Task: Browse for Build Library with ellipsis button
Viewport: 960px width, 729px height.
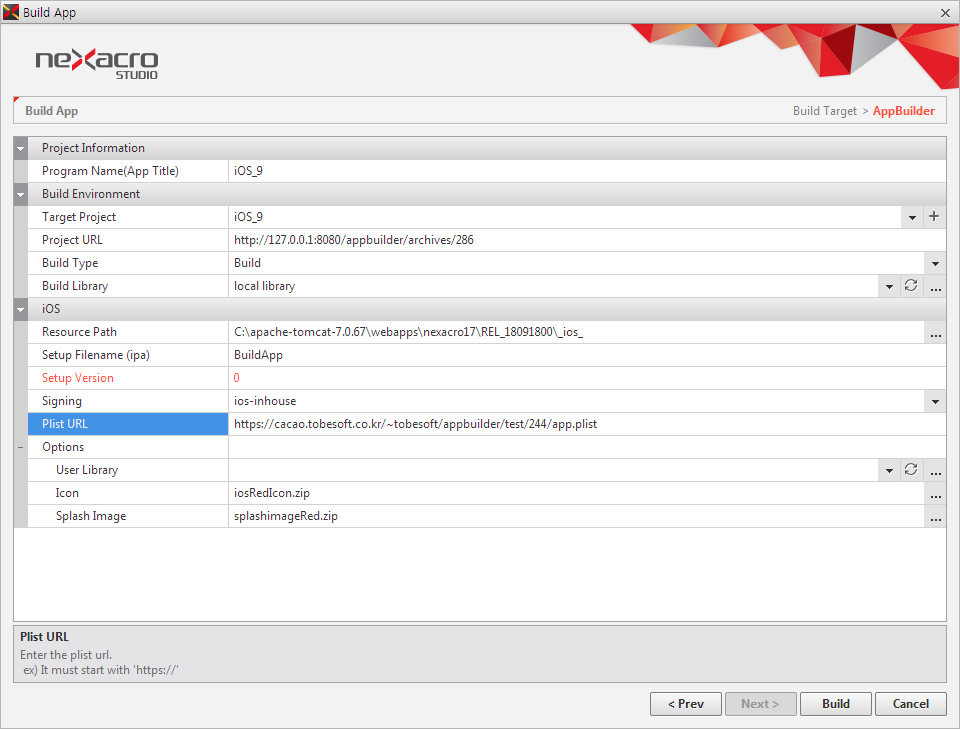Action: pyautogui.click(x=935, y=286)
